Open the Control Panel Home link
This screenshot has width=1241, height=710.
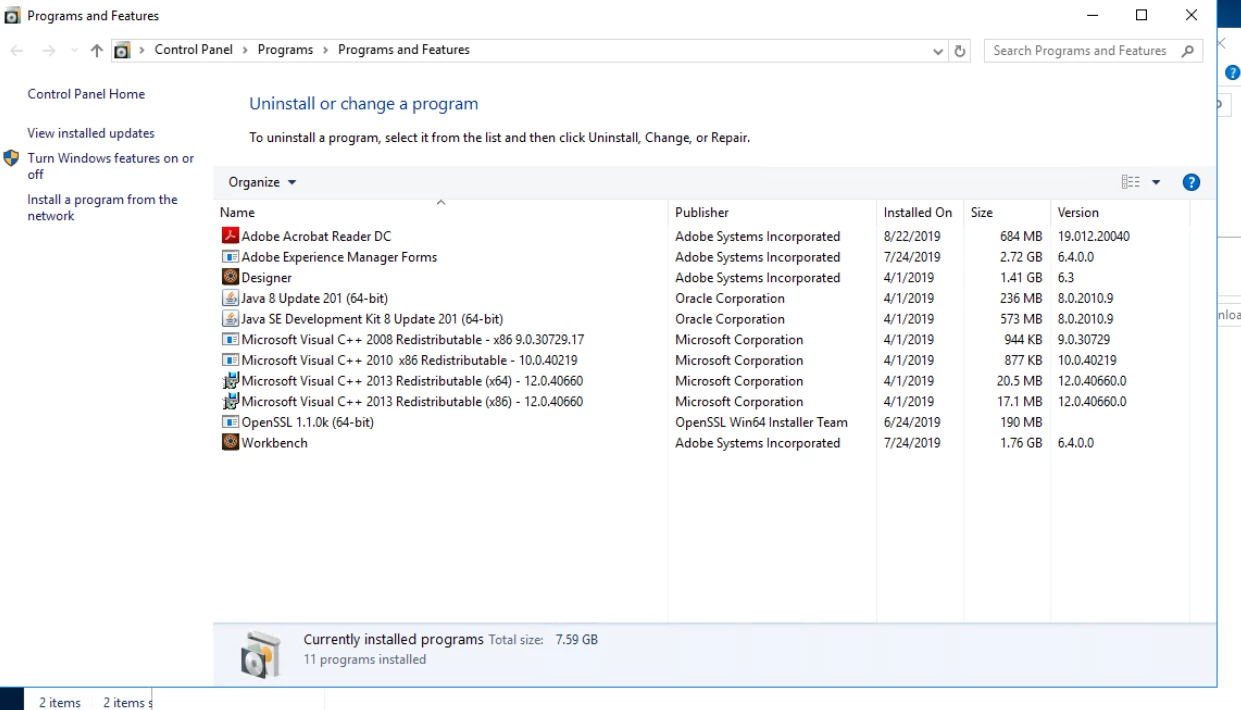tap(86, 94)
